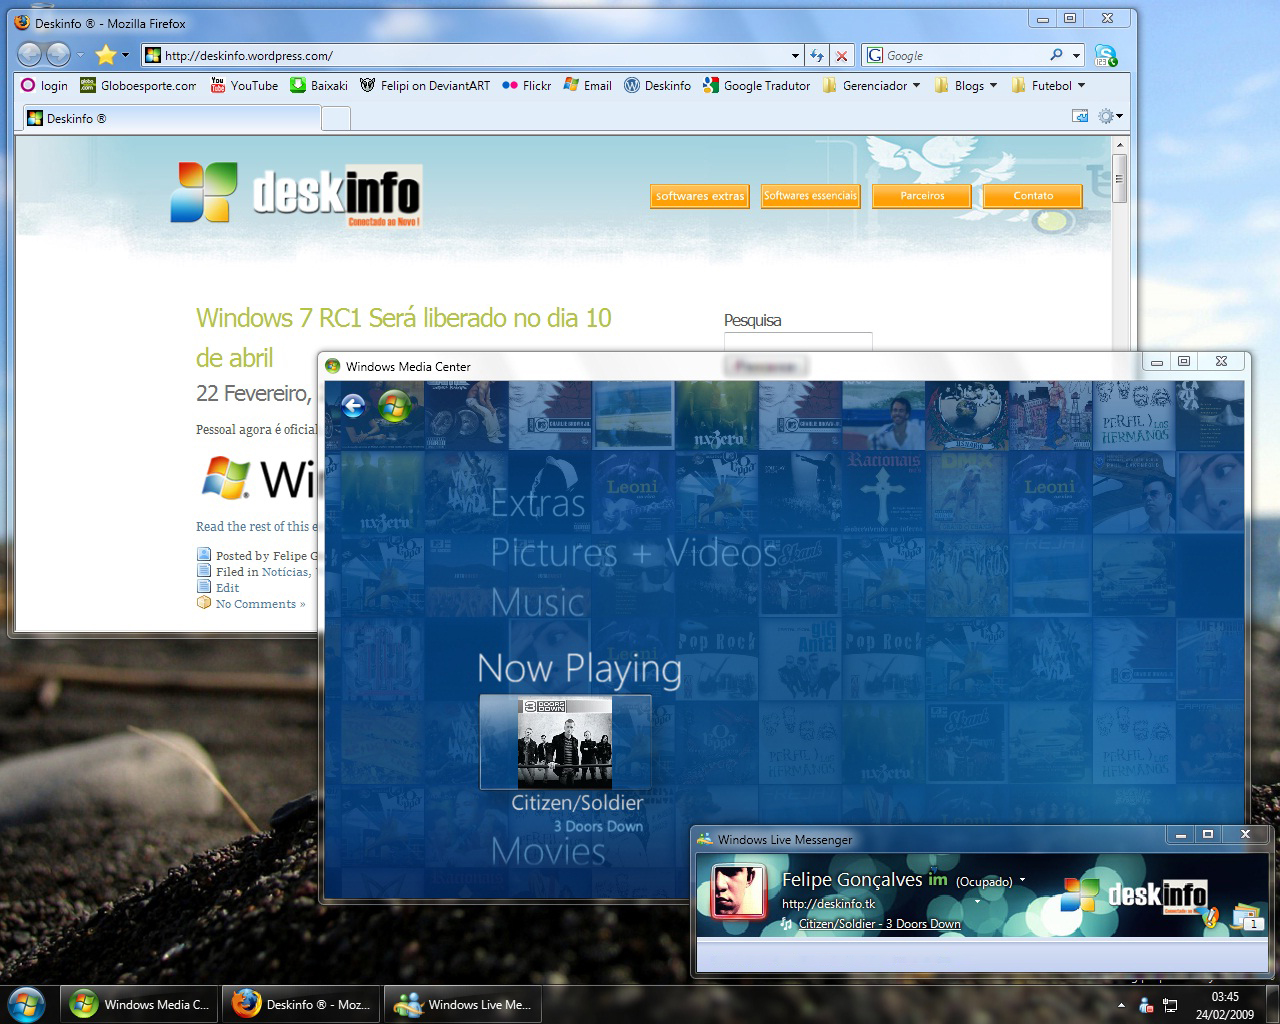The width and height of the screenshot is (1280, 1024).
Task: Open URL history dropdown arrow
Action: 795,56
